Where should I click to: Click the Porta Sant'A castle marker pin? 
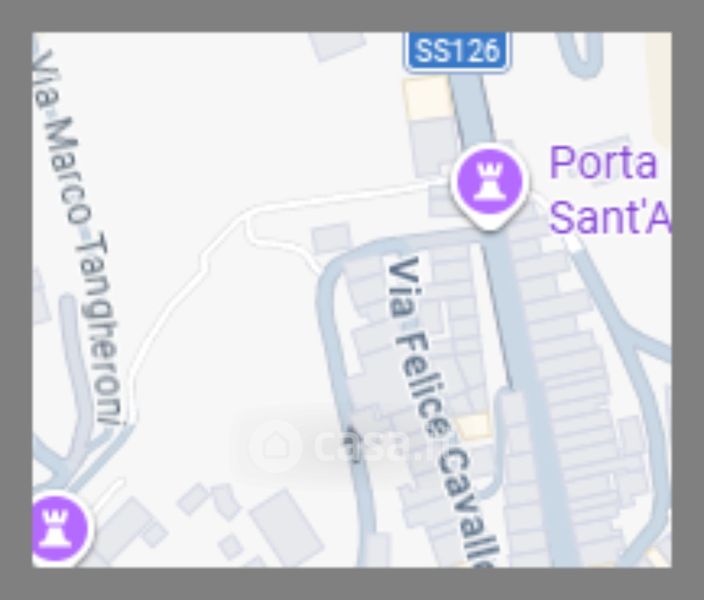pyautogui.click(x=490, y=186)
